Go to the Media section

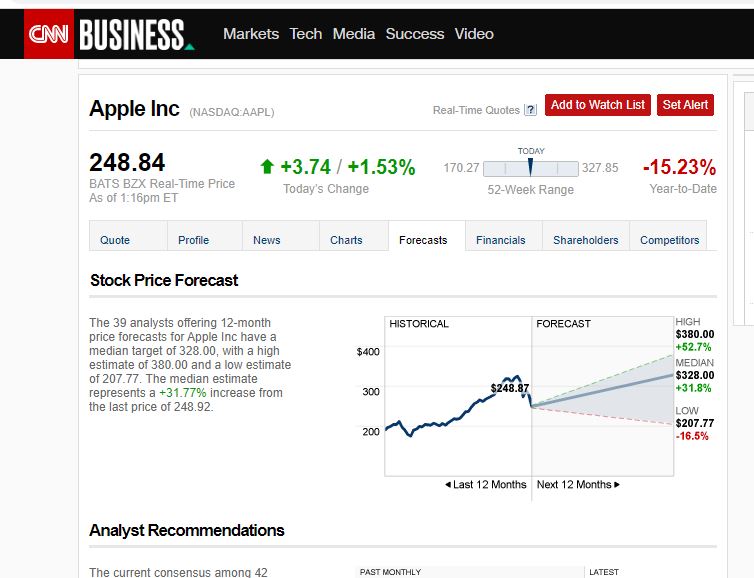(x=354, y=34)
